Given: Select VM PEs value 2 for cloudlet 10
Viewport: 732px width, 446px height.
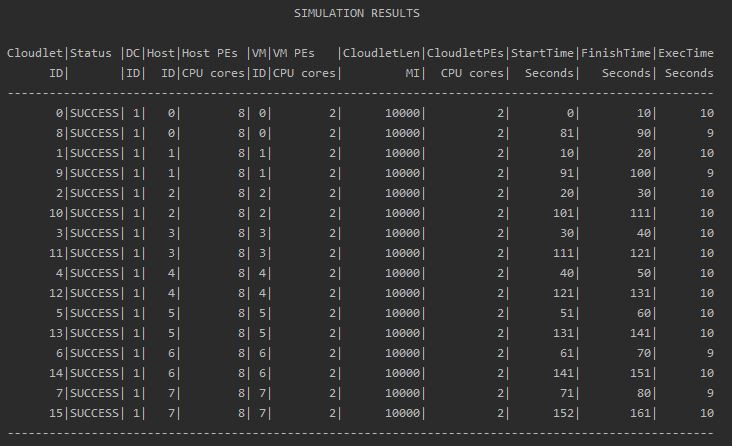Looking at the screenshot, I should (x=332, y=213).
